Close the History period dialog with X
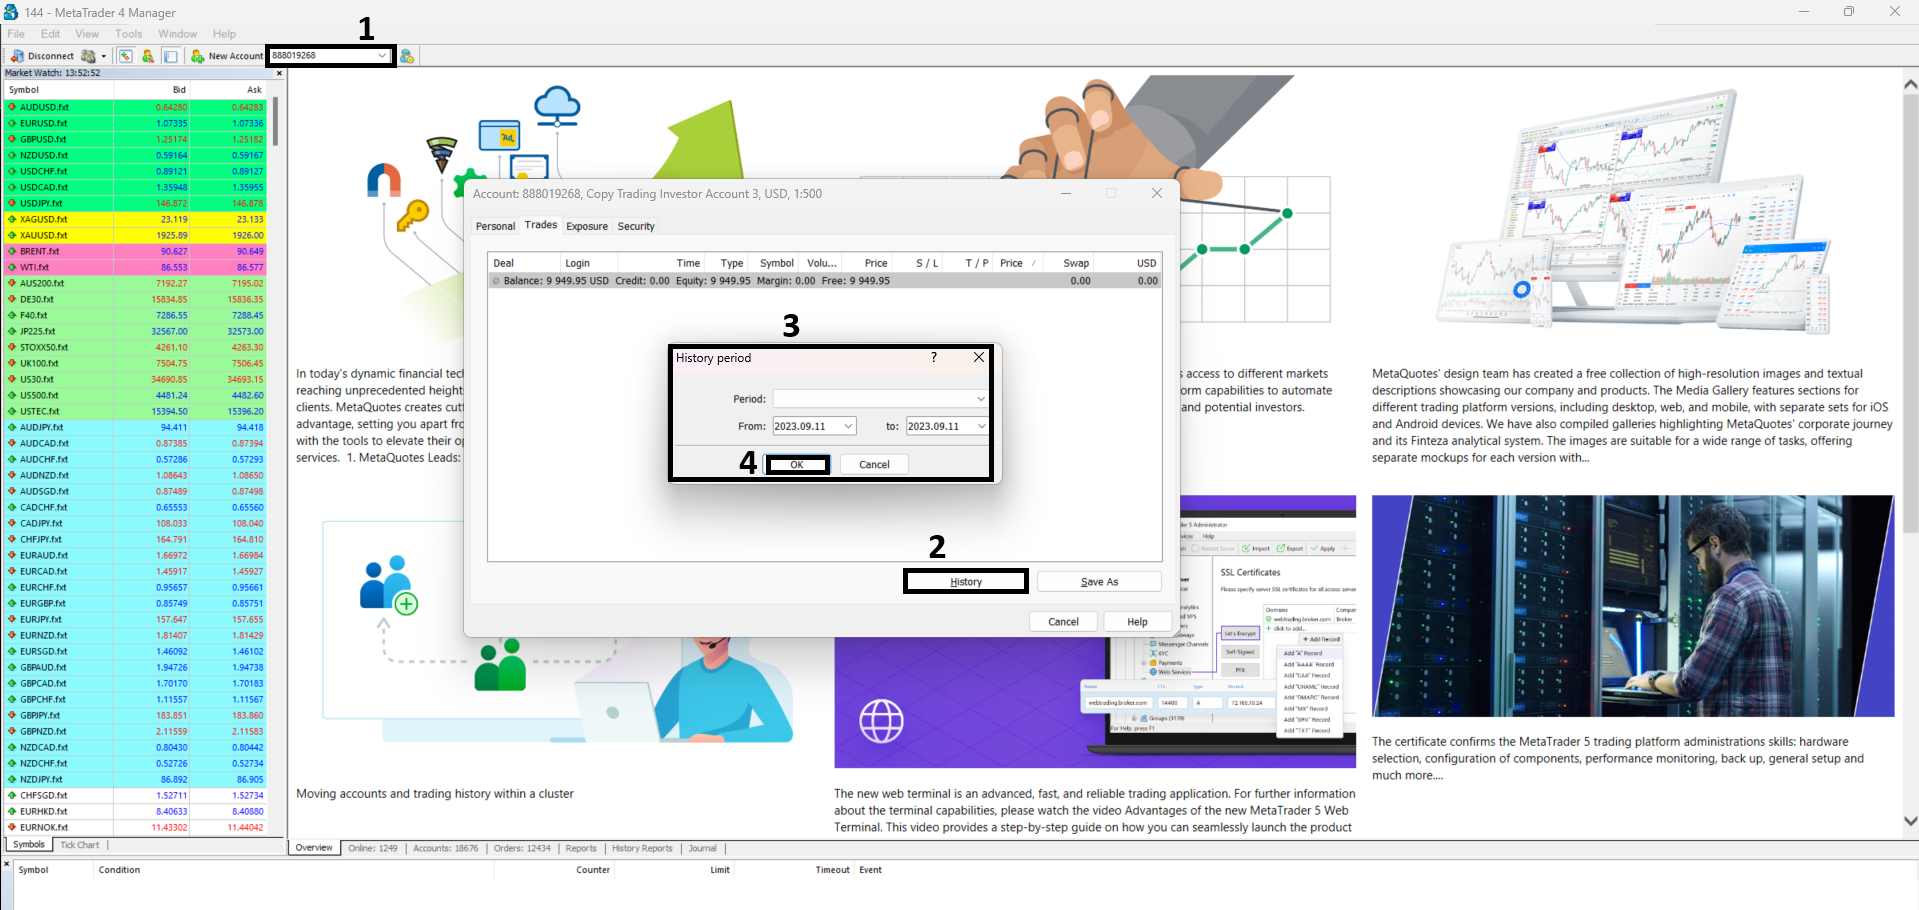 (x=979, y=357)
